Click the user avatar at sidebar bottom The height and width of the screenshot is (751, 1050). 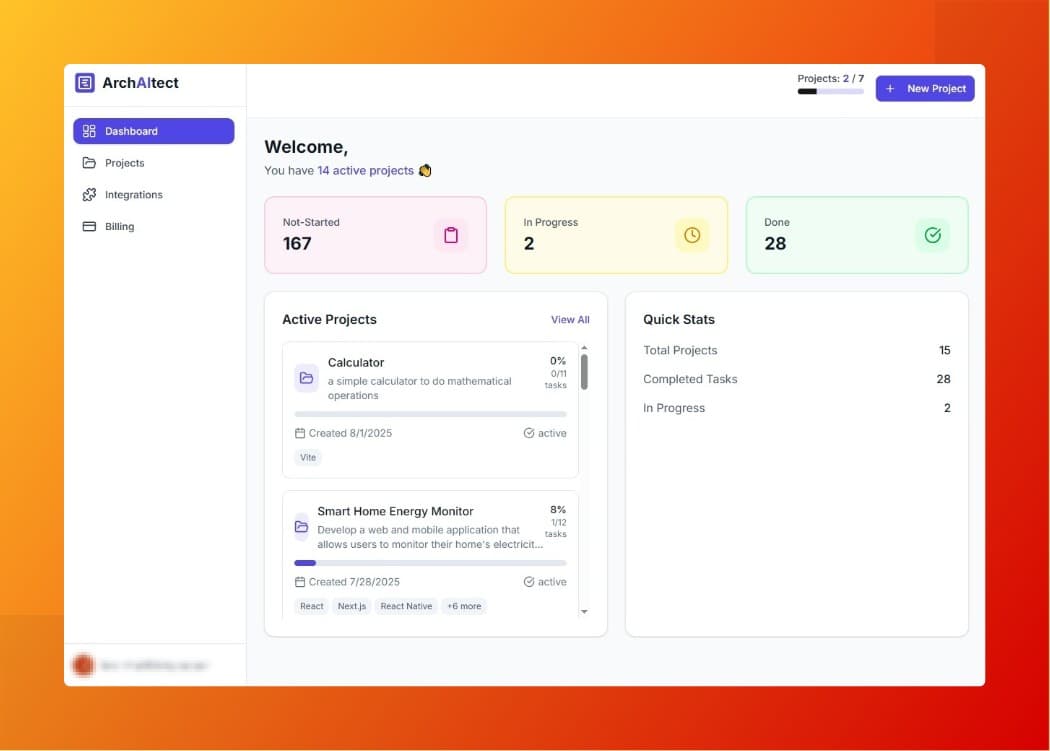coord(83,664)
